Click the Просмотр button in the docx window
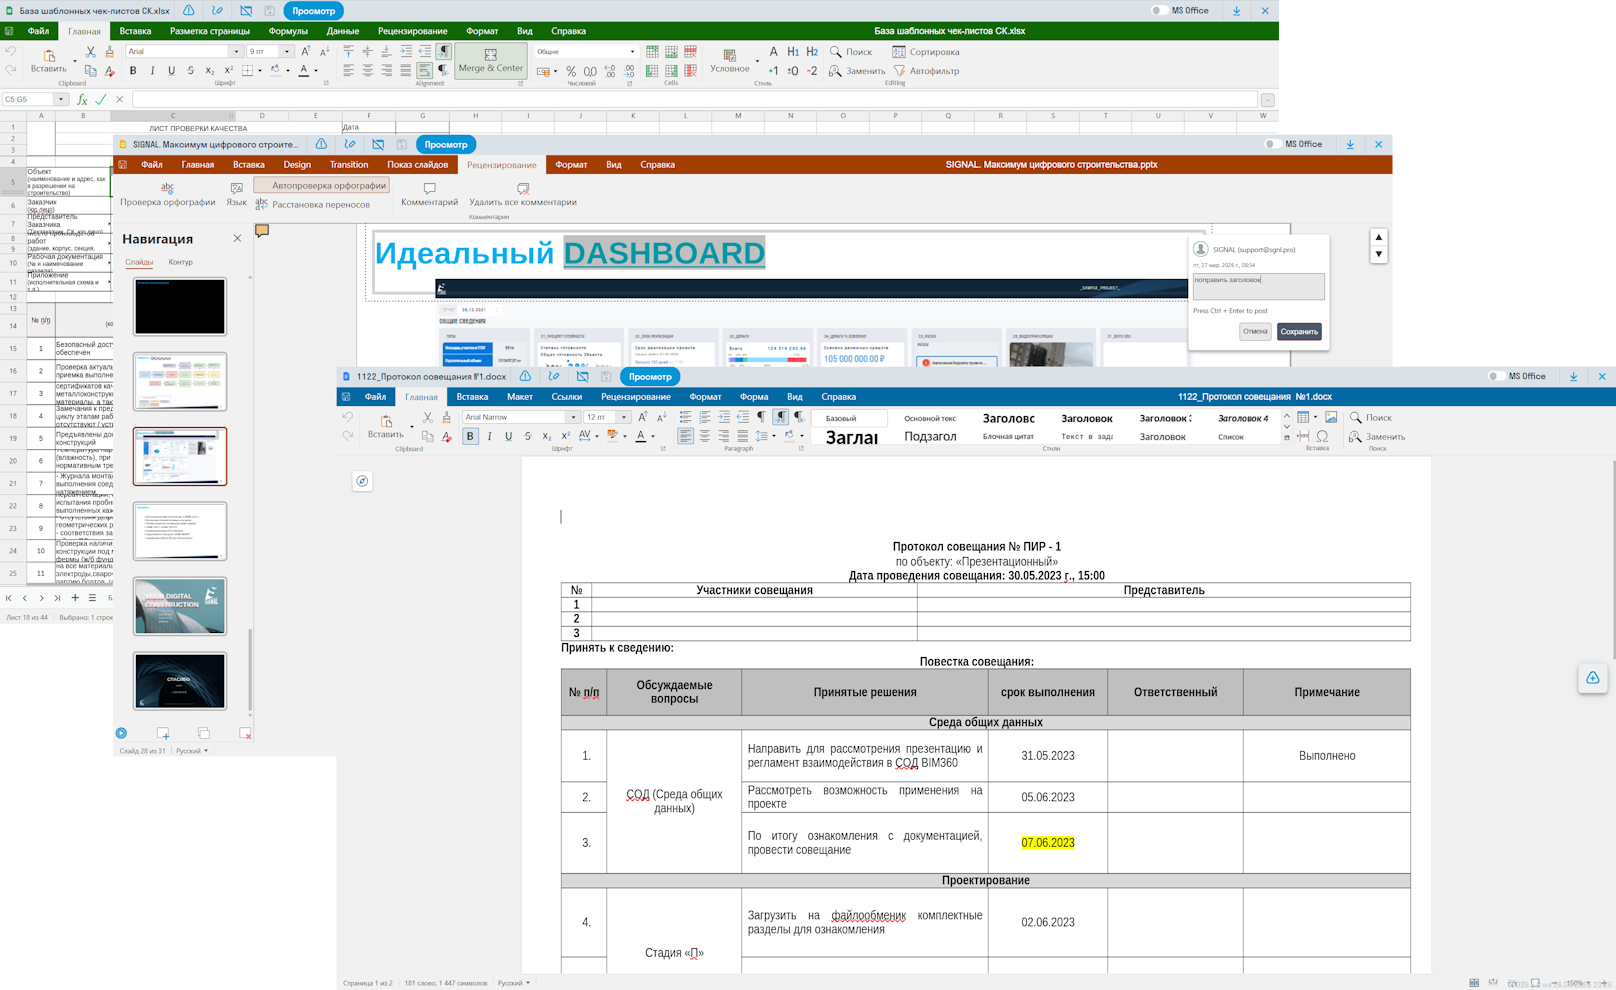 click(650, 377)
